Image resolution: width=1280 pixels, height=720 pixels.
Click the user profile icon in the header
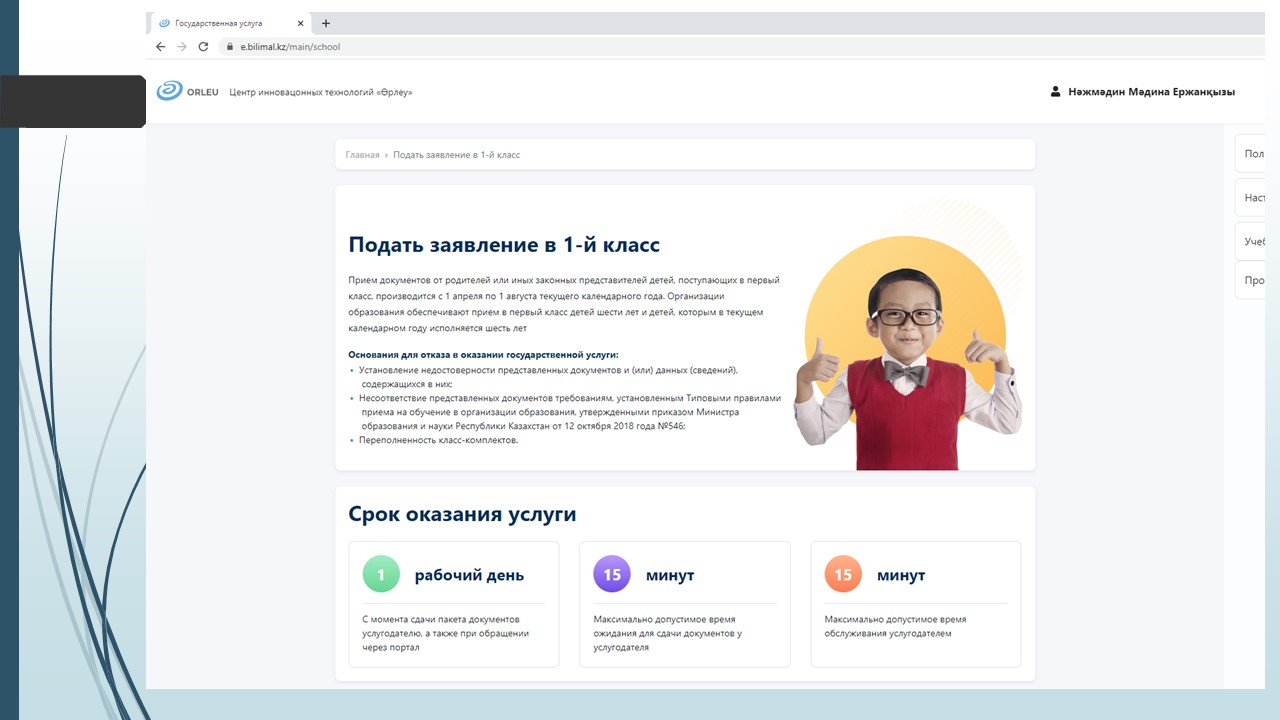point(1055,92)
